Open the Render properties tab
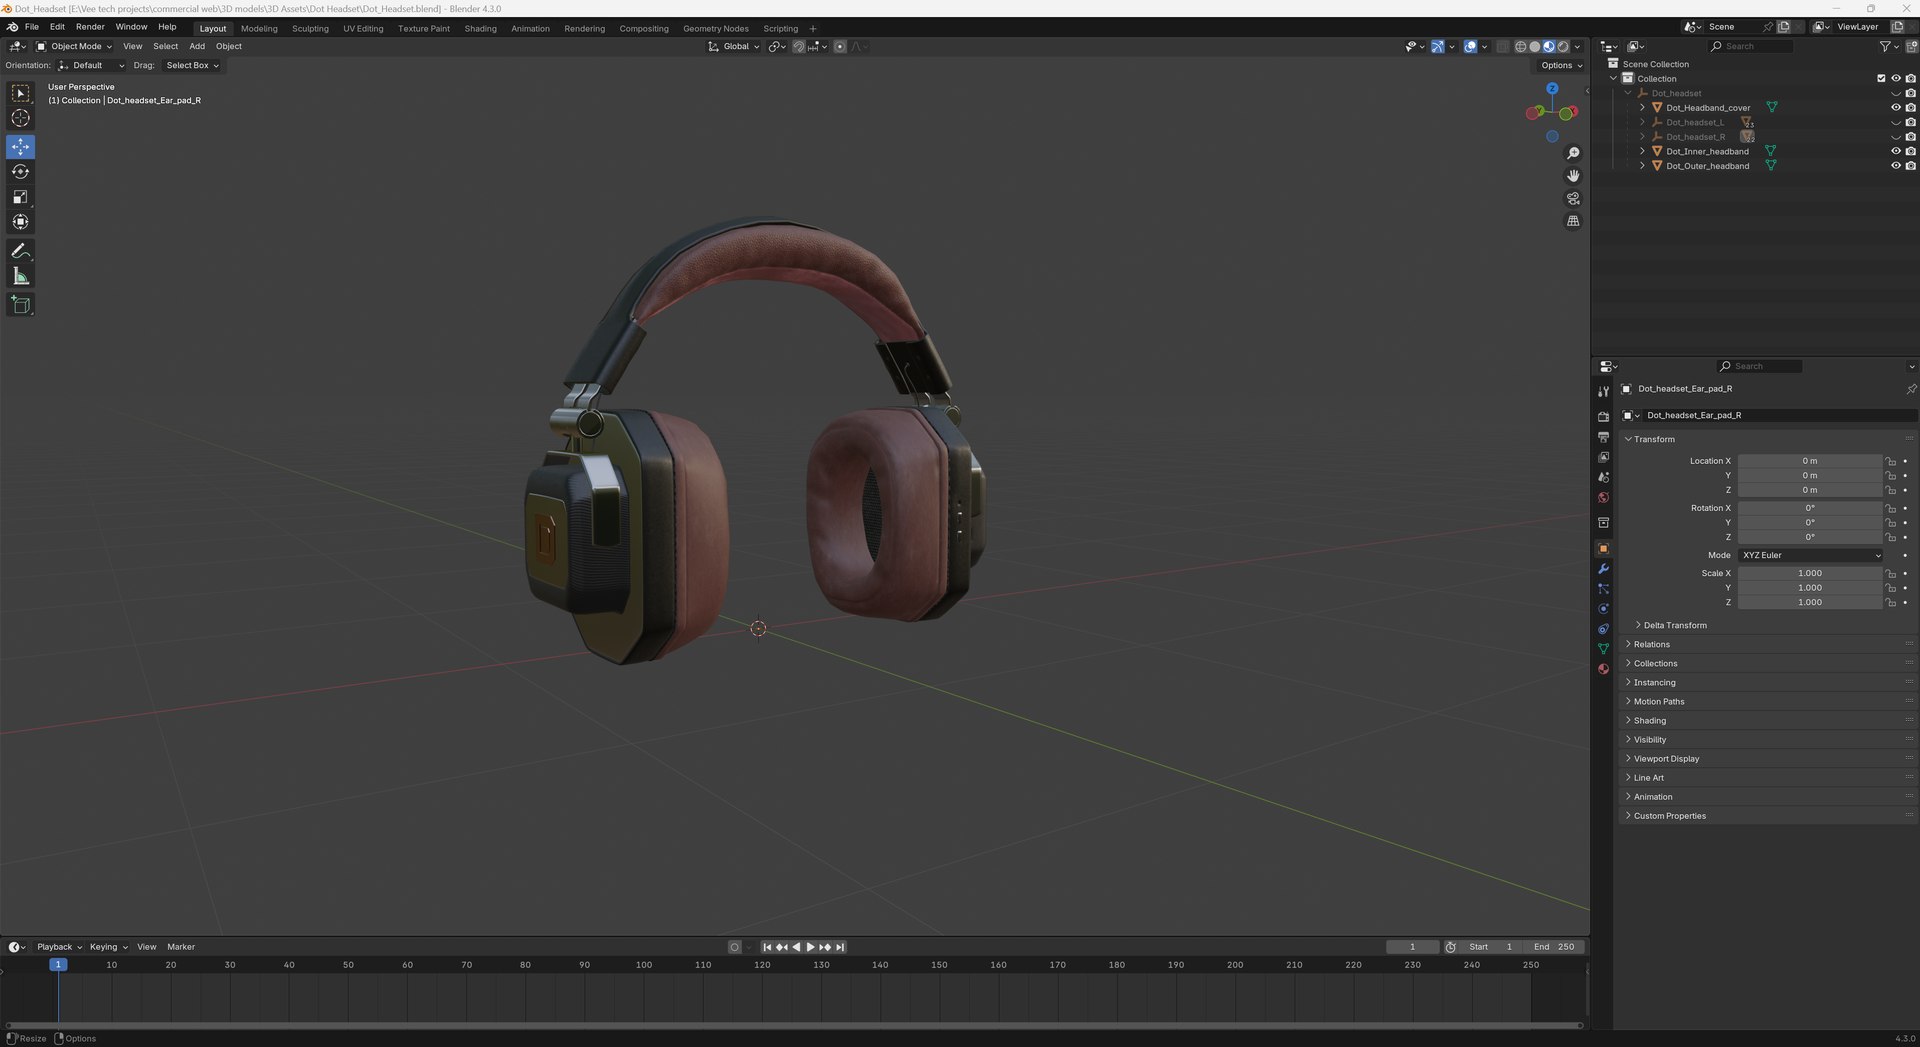This screenshot has width=1920, height=1047. click(1603, 417)
